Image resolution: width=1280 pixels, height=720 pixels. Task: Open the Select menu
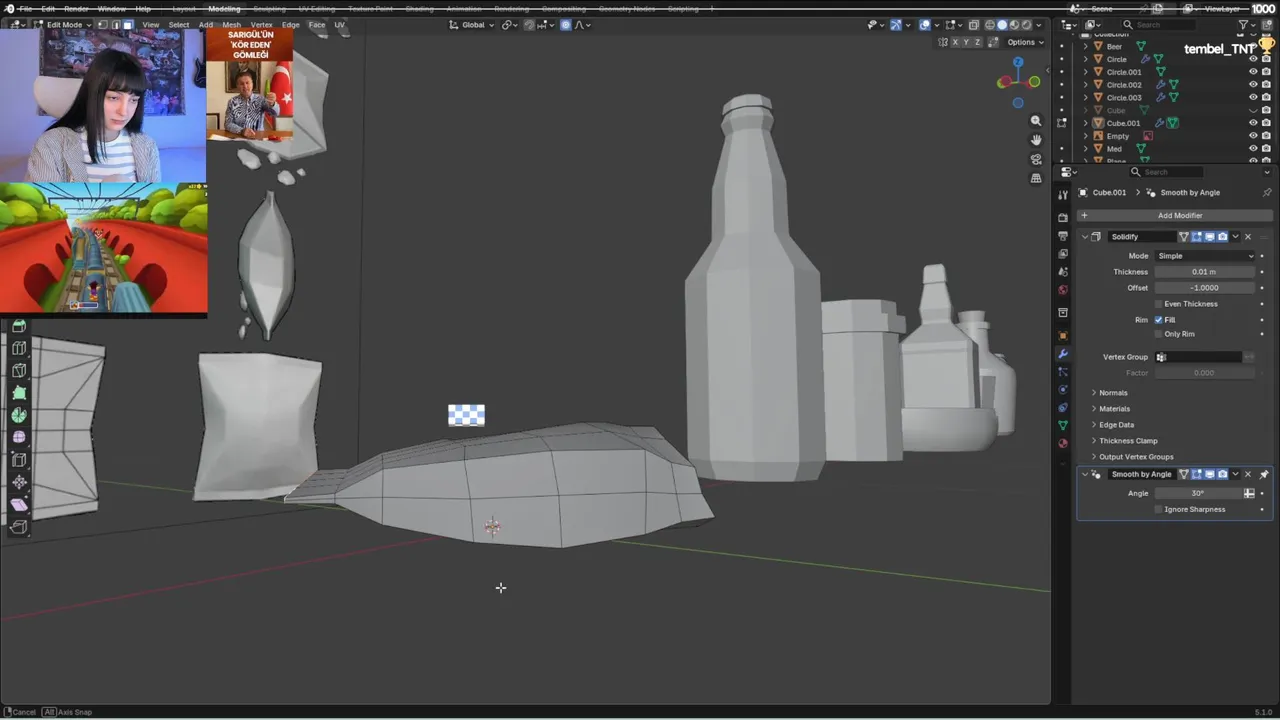pyautogui.click(x=179, y=25)
